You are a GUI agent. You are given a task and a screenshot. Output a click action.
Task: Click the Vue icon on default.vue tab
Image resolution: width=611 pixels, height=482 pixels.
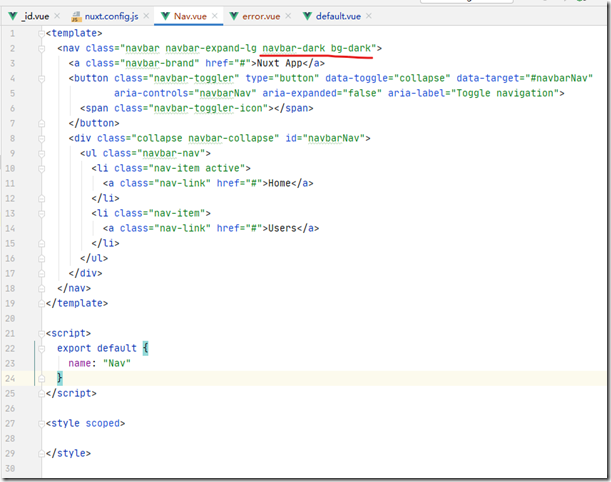pyautogui.click(x=307, y=16)
